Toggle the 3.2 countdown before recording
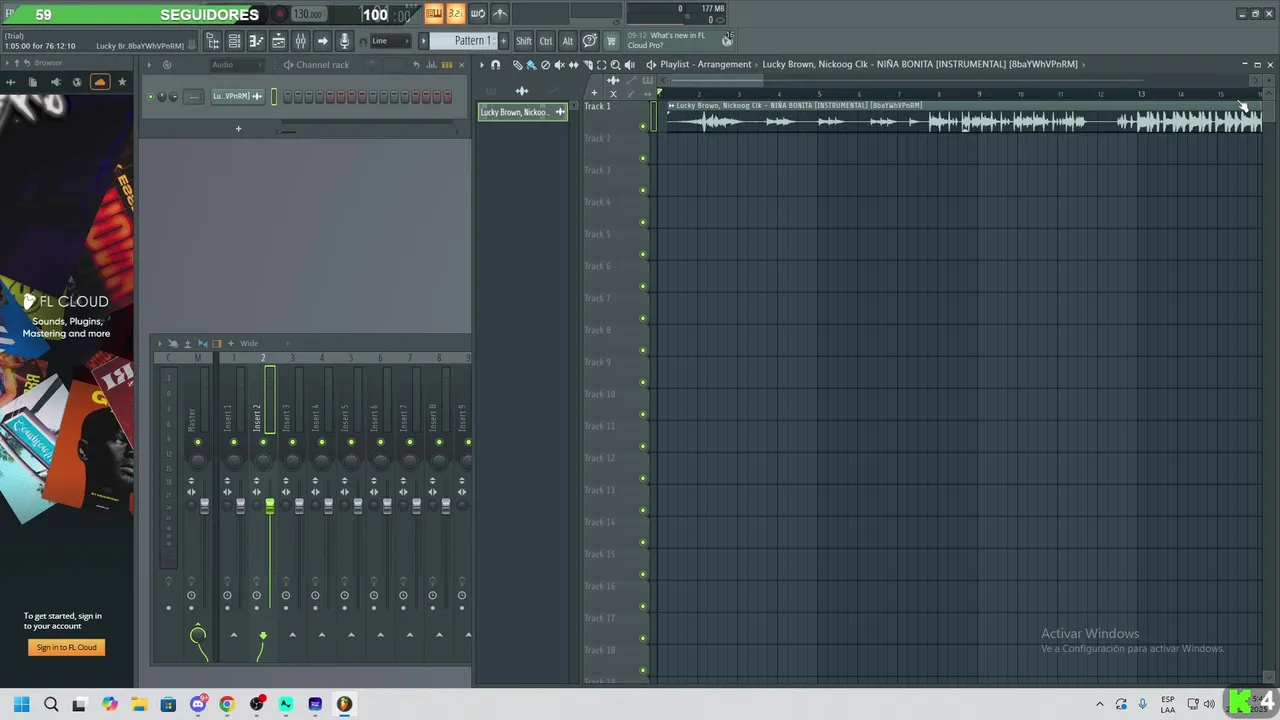 coord(456,14)
